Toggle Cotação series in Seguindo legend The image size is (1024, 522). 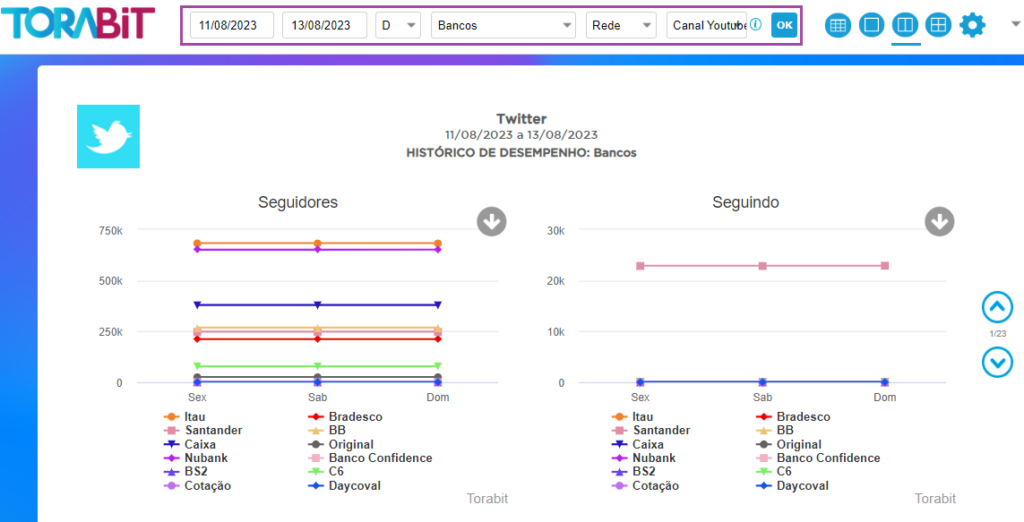[645, 485]
